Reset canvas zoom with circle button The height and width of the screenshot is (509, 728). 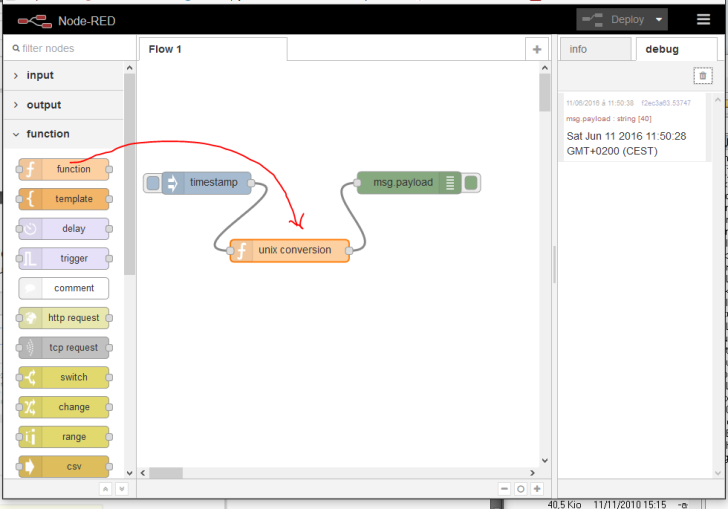(x=520, y=489)
